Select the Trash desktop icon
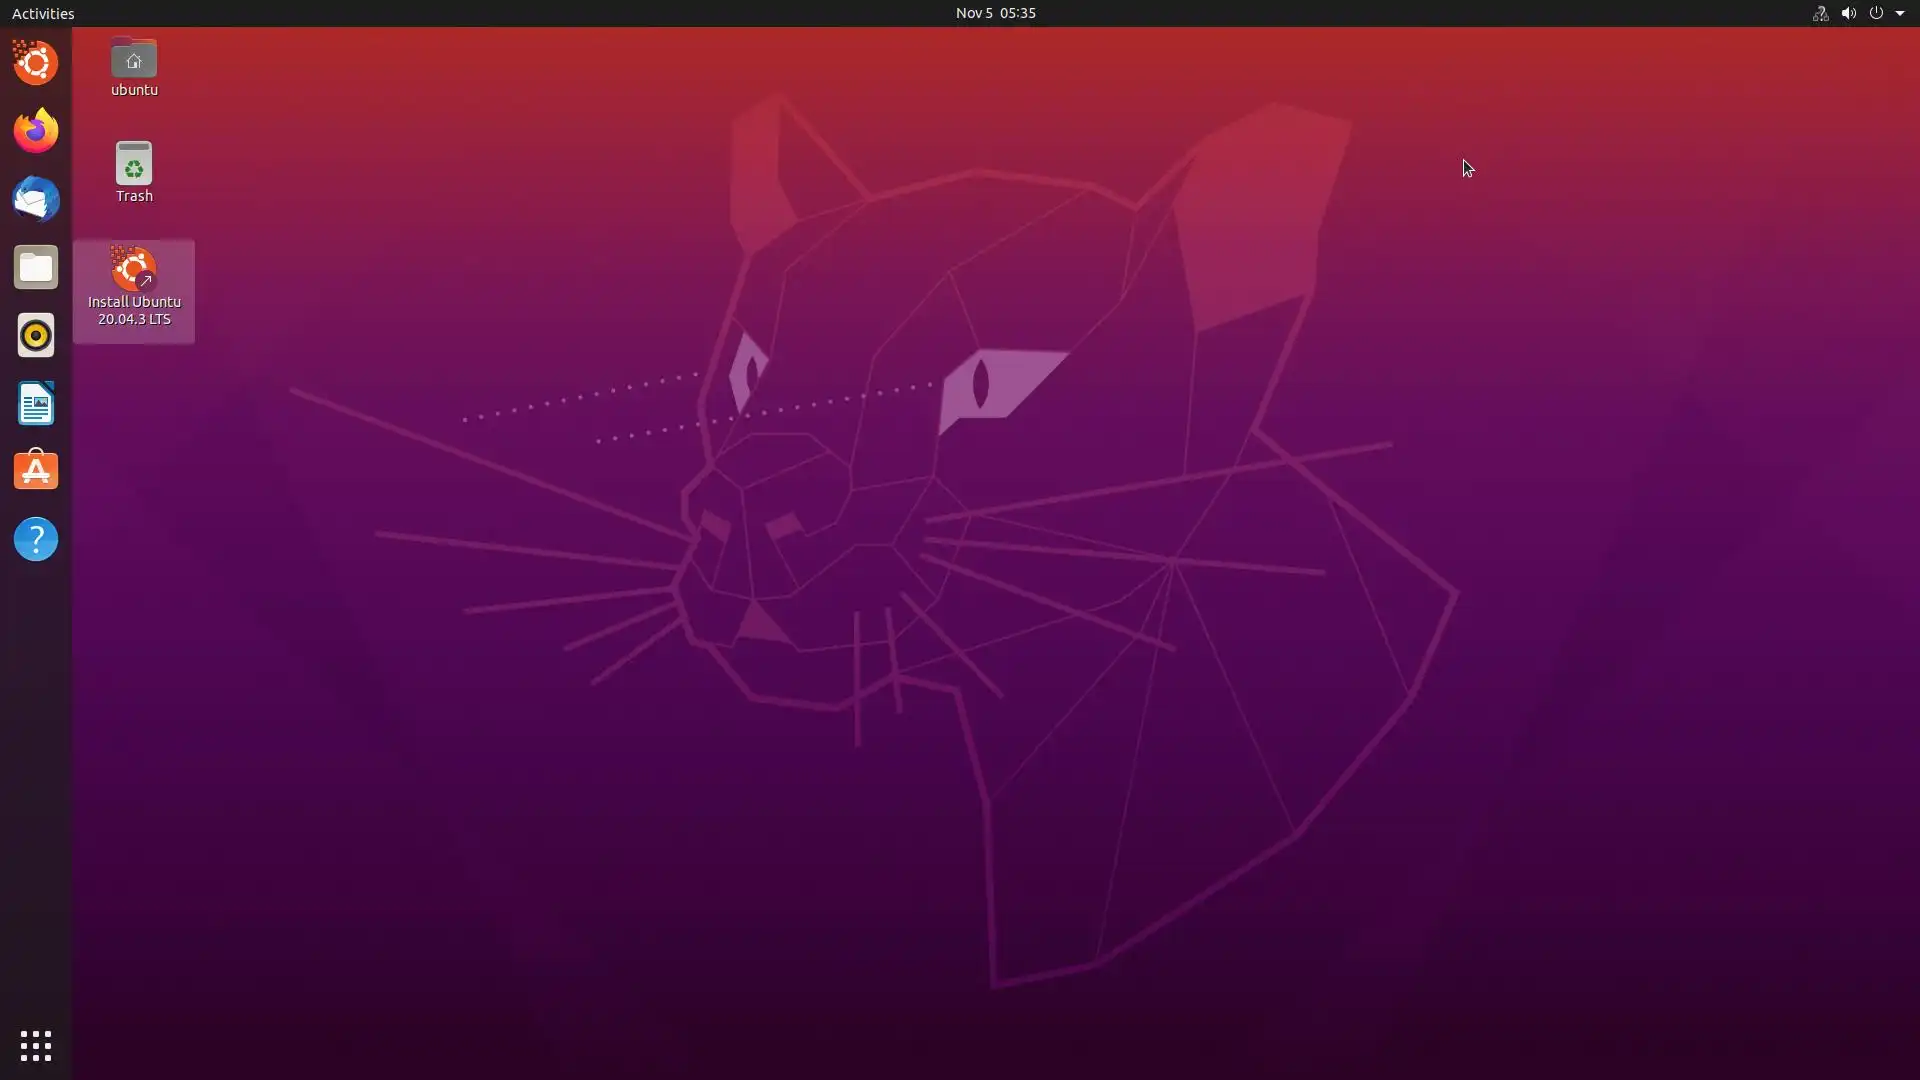The height and width of the screenshot is (1080, 1920). click(134, 164)
